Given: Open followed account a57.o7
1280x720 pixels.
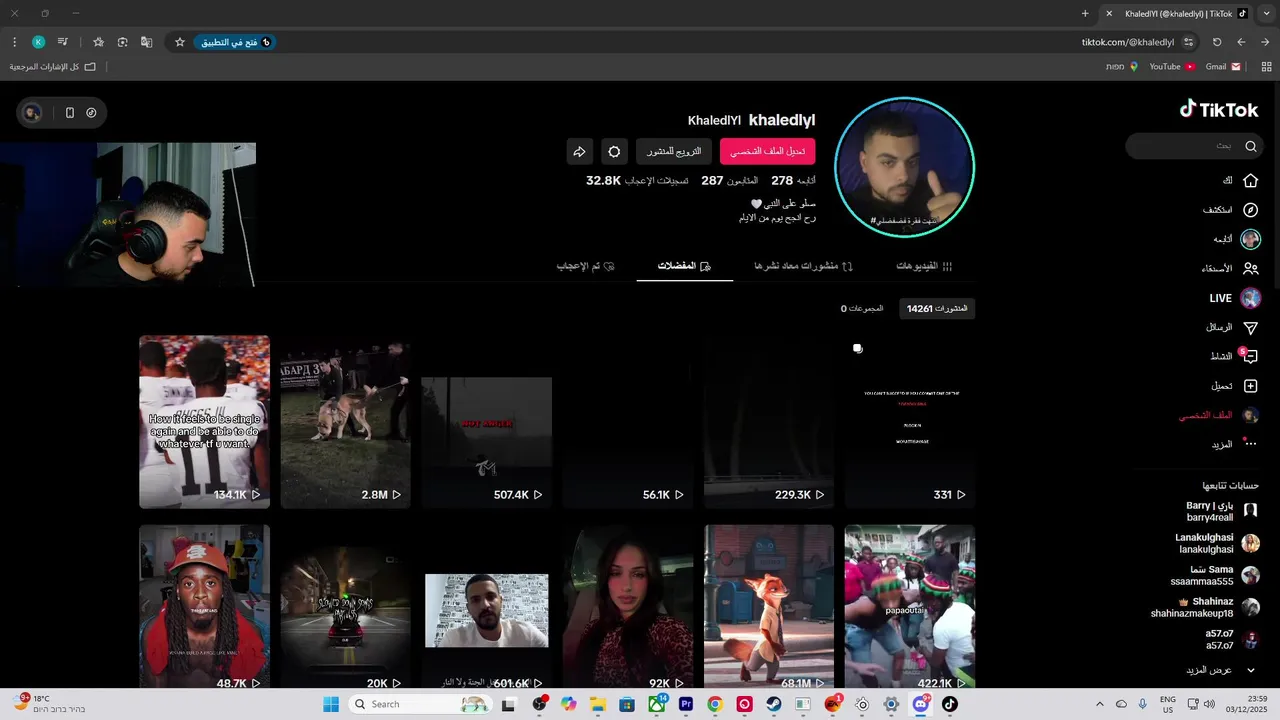Looking at the screenshot, I should pyautogui.click(x=1231, y=639).
